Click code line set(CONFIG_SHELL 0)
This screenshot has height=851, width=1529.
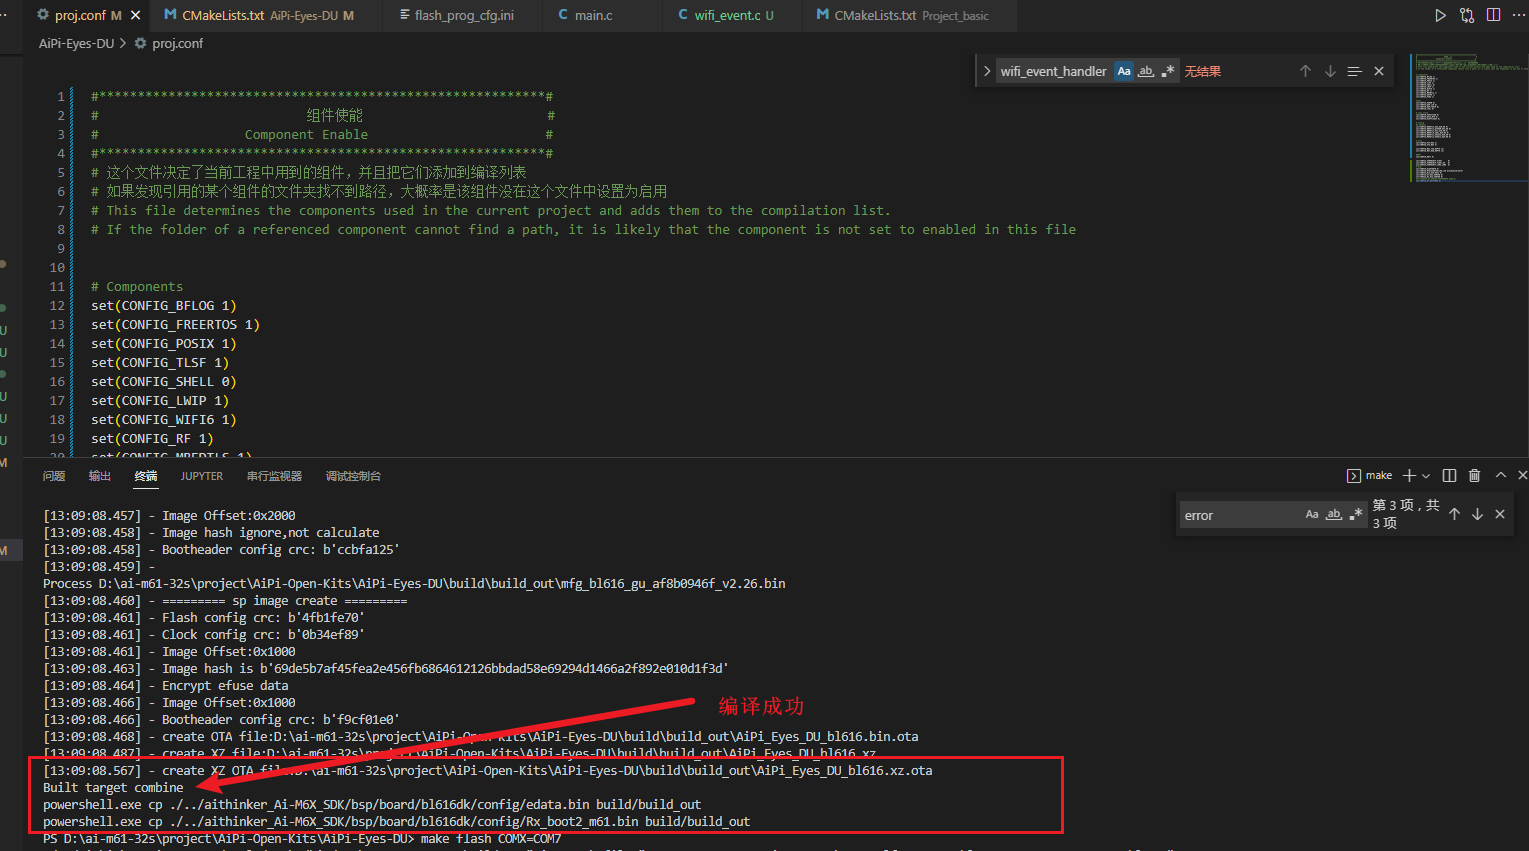(164, 382)
